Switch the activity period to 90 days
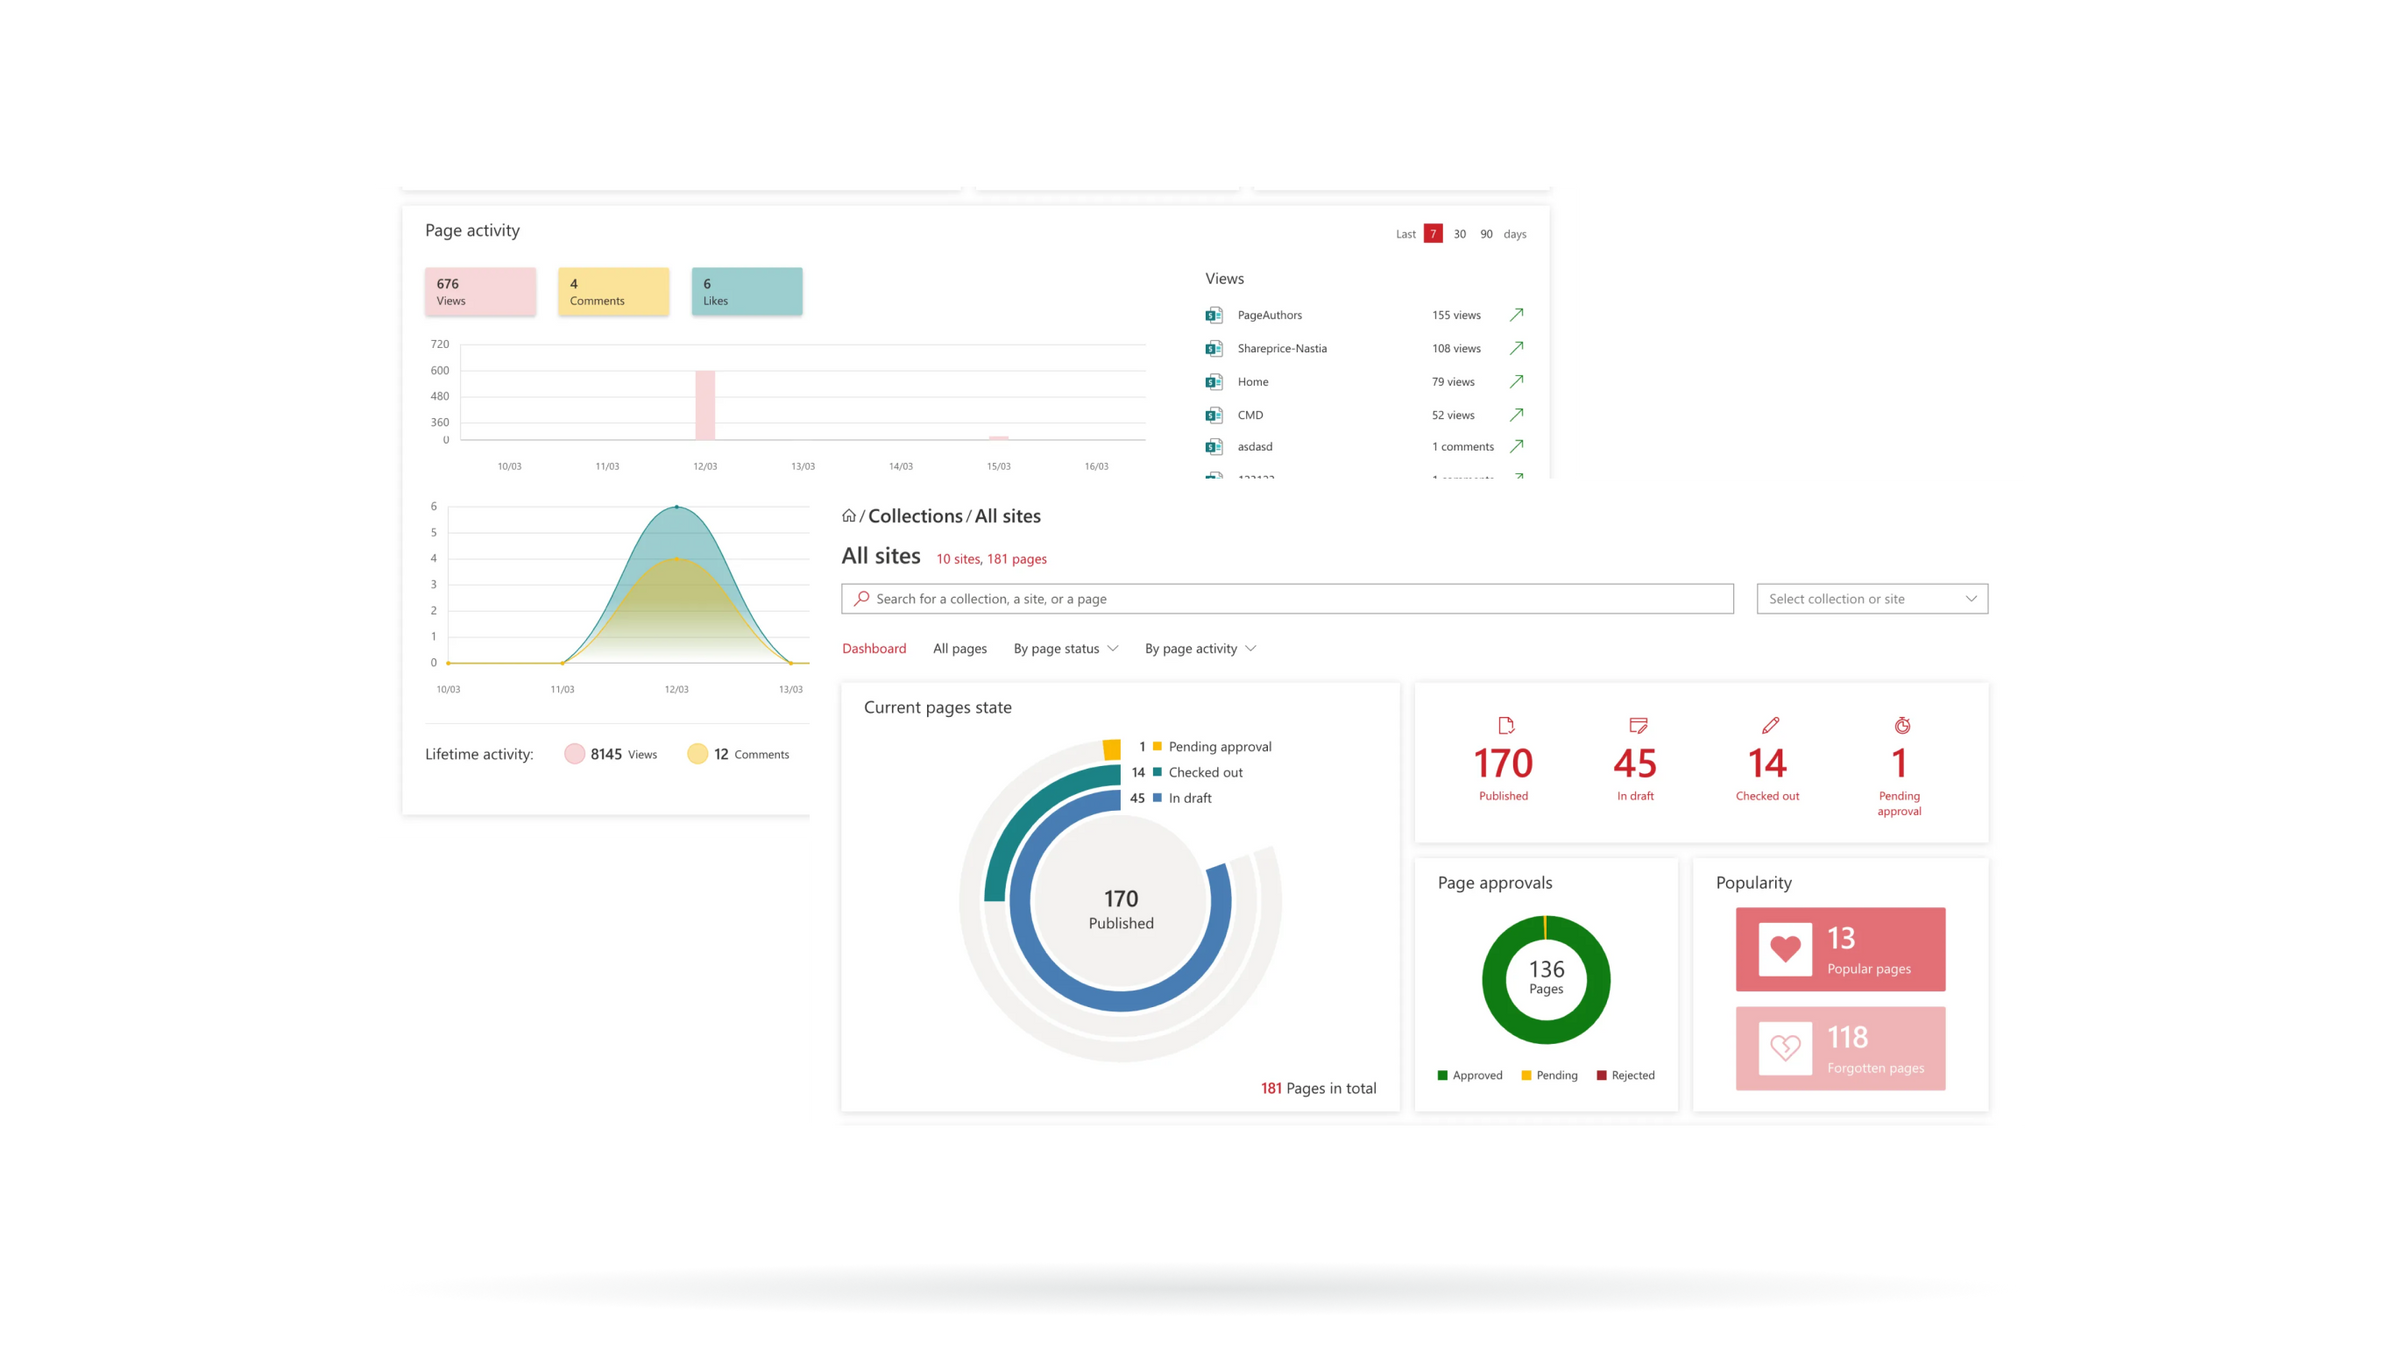This screenshot has height=1356, width=2400. pyautogui.click(x=1486, y=233)
